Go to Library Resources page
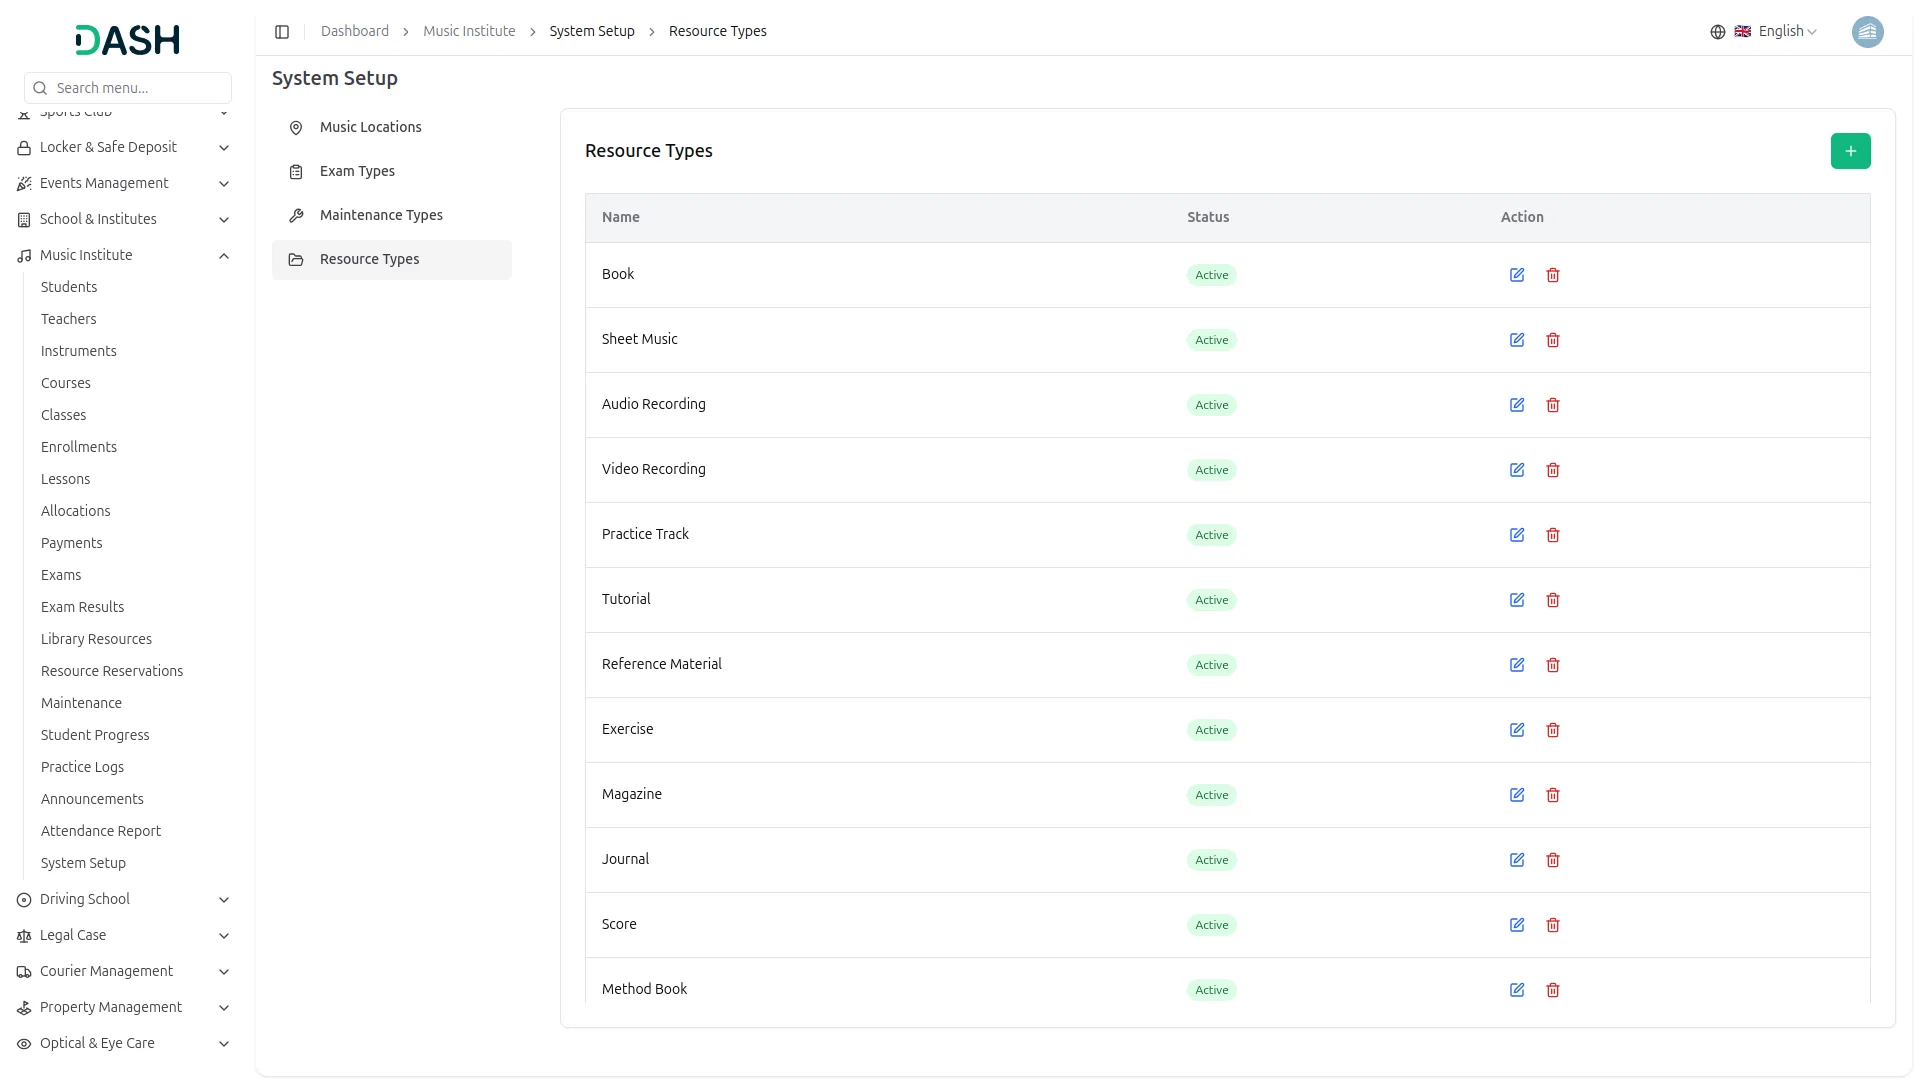1920x1080 pixels. coord(96,639)
